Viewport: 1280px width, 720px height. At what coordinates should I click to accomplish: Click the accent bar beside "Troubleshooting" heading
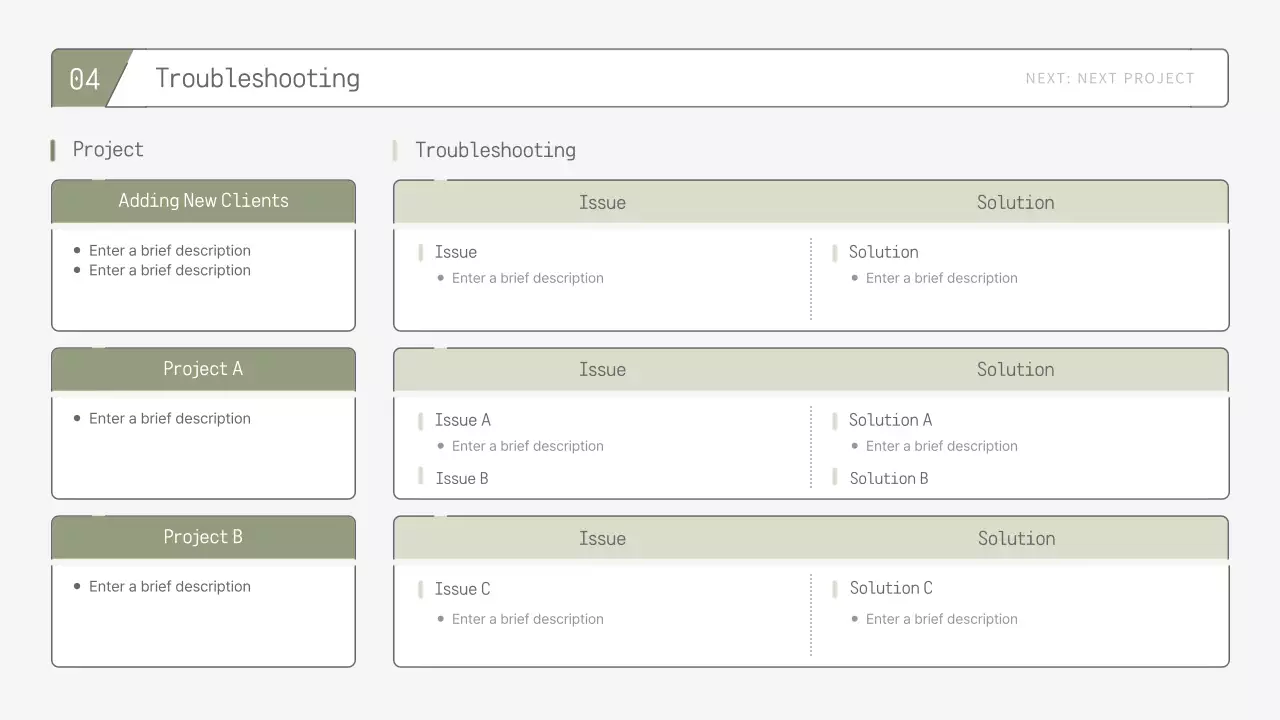coord(396,149)
